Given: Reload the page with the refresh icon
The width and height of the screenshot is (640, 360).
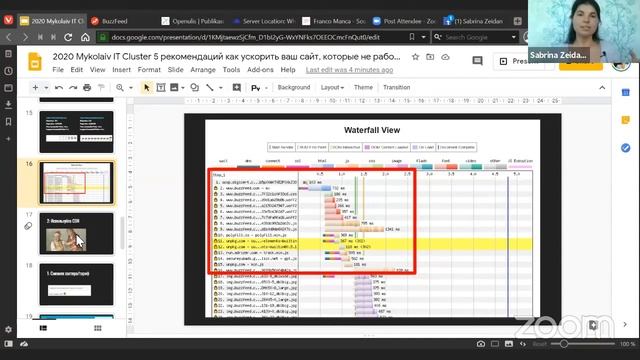Looking at the screenshot, I should [68, 37].
